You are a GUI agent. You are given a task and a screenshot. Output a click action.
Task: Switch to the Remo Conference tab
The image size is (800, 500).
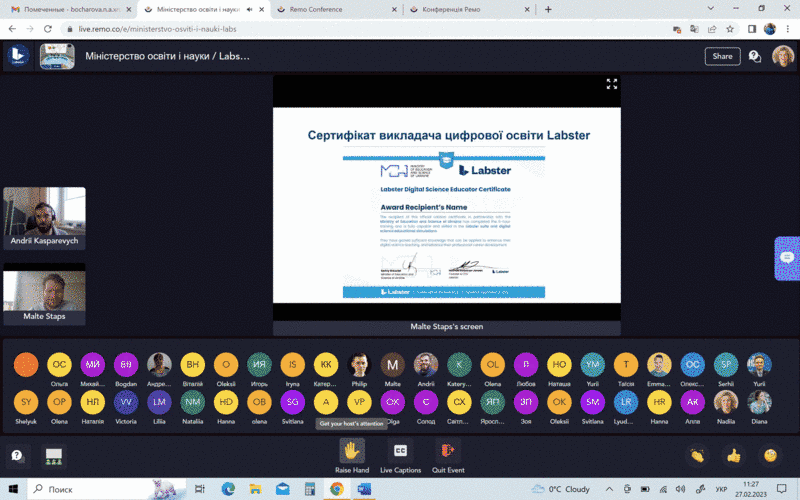pos(337,9)
